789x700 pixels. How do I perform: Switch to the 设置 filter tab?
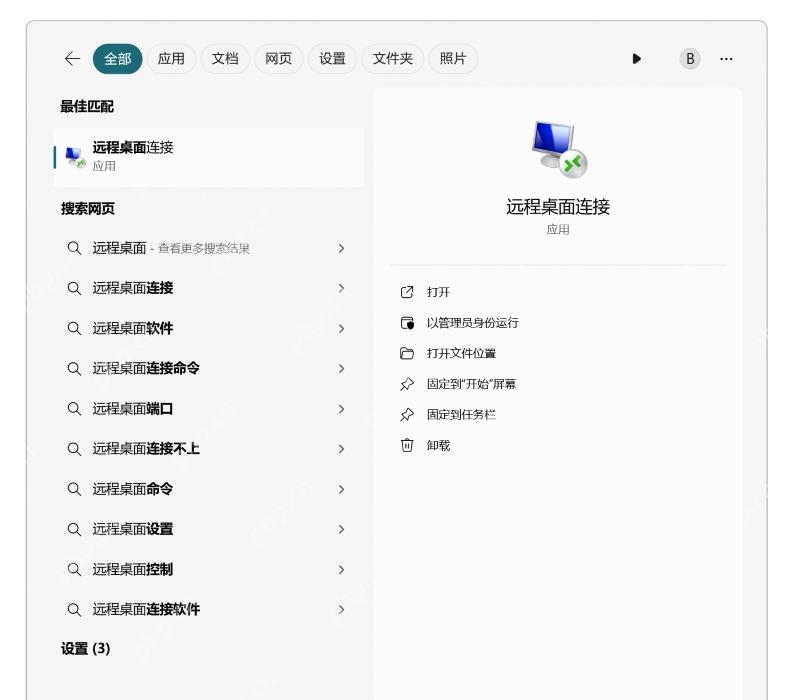[x=332, y=59]
